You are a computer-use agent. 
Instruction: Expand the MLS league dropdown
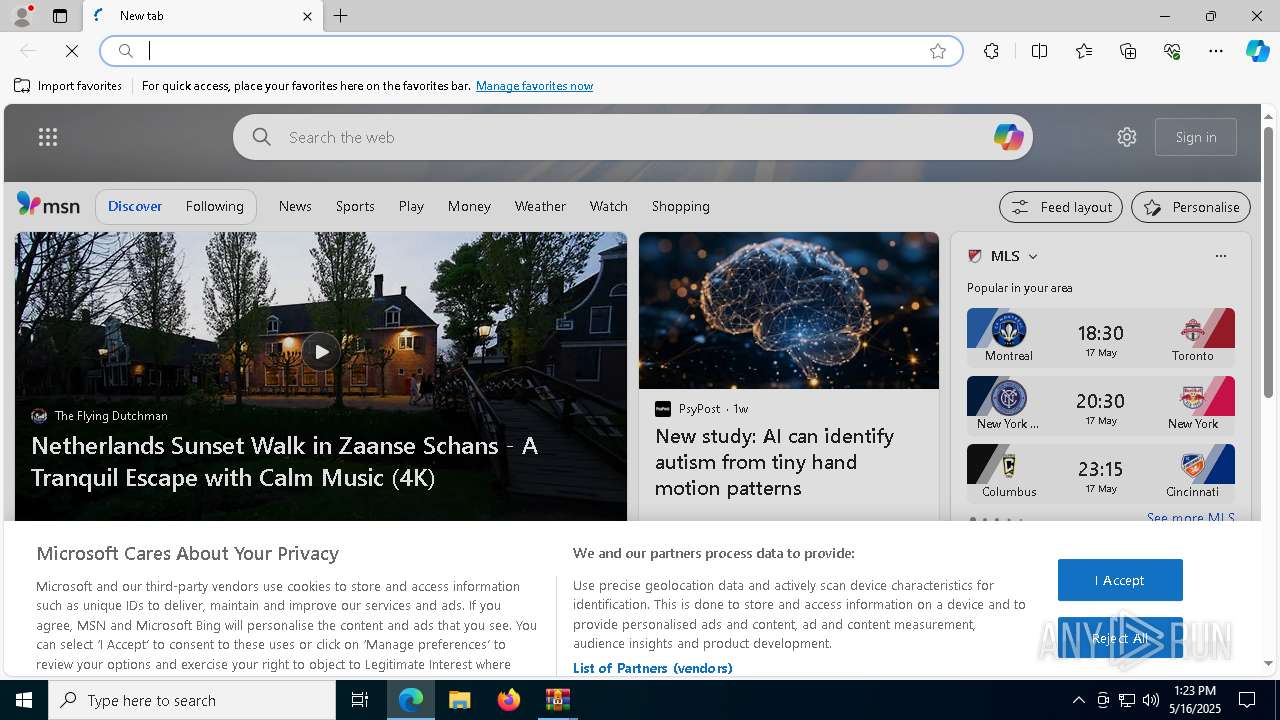point(1033,257)
